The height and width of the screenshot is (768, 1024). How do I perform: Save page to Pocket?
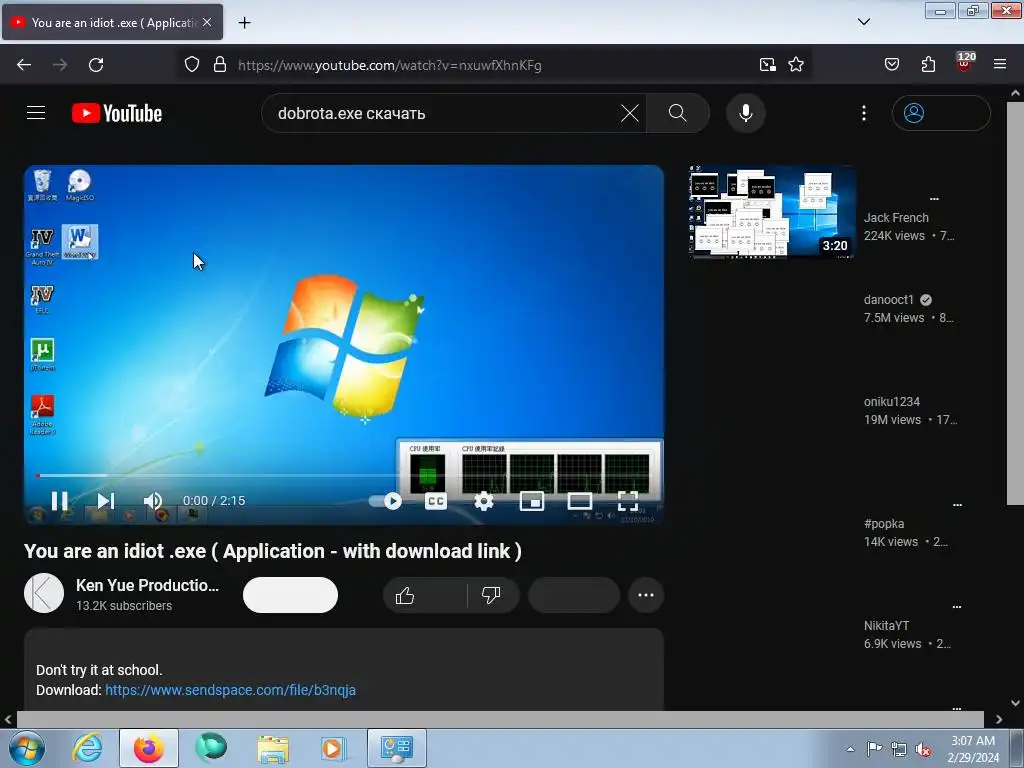892,65
